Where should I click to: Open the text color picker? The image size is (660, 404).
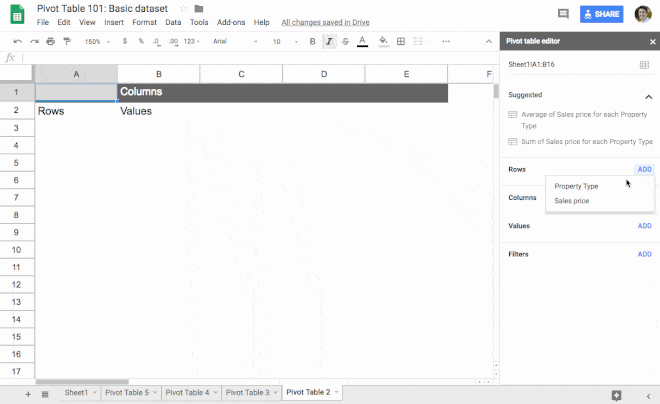[362, 41]
